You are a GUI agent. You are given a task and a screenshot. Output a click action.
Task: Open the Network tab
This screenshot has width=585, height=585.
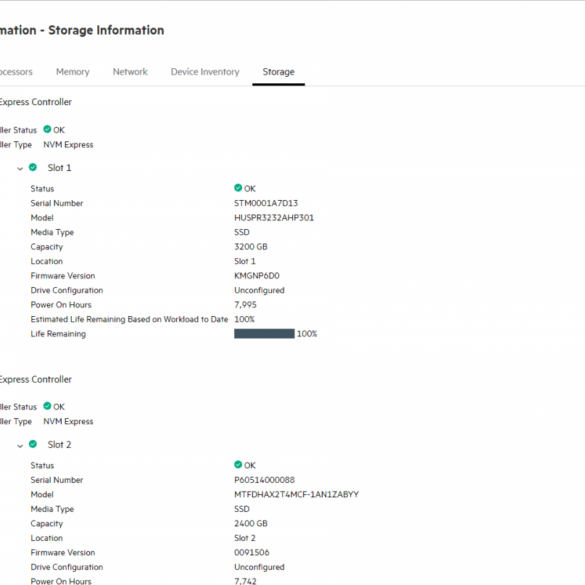[130, 72]
